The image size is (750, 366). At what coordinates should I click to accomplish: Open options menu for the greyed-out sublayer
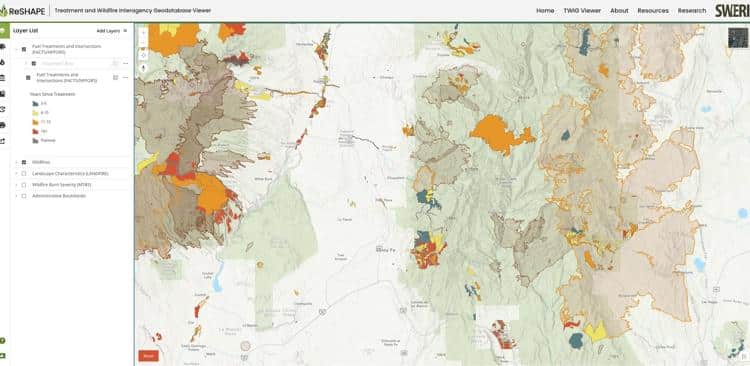click(x=125, y=63)
